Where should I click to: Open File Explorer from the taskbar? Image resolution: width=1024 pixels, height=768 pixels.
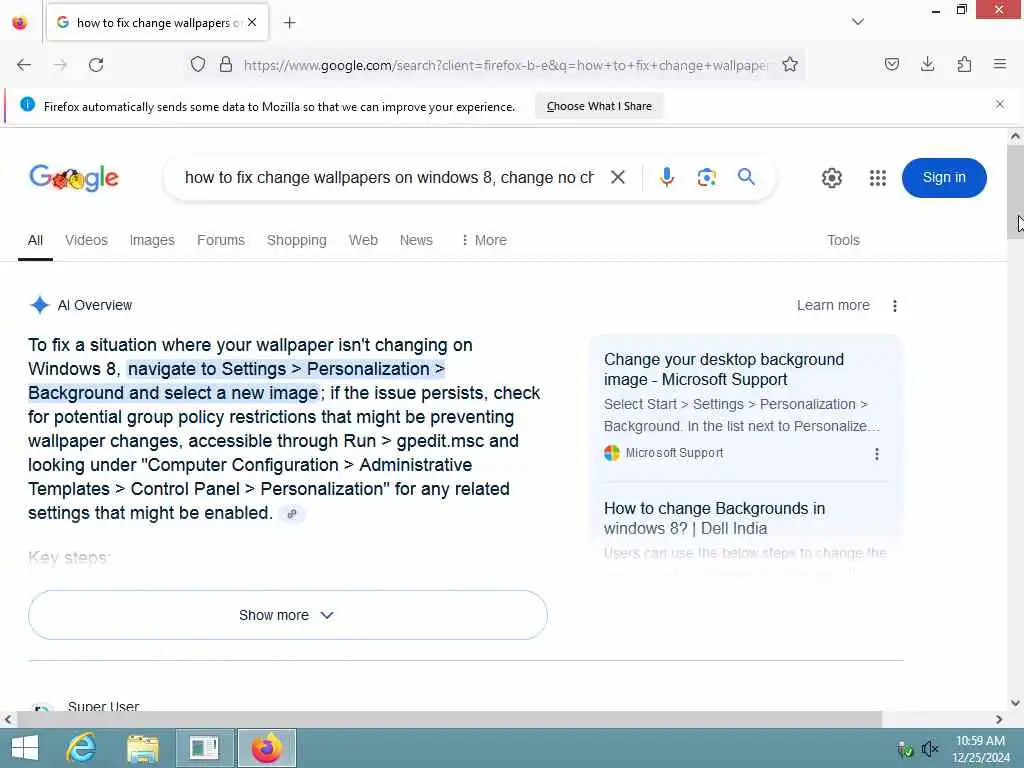[x=143, y=748]
